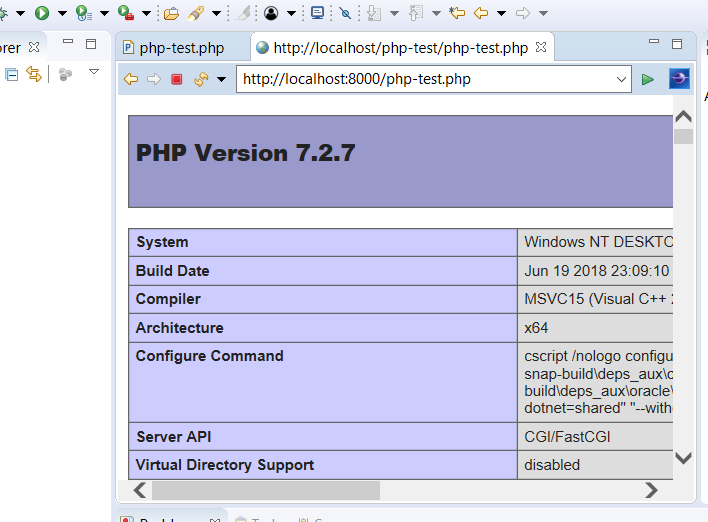The image size is (708, 522).
Task: Click the Jun 19 2018 build date value
Action: 596,271
